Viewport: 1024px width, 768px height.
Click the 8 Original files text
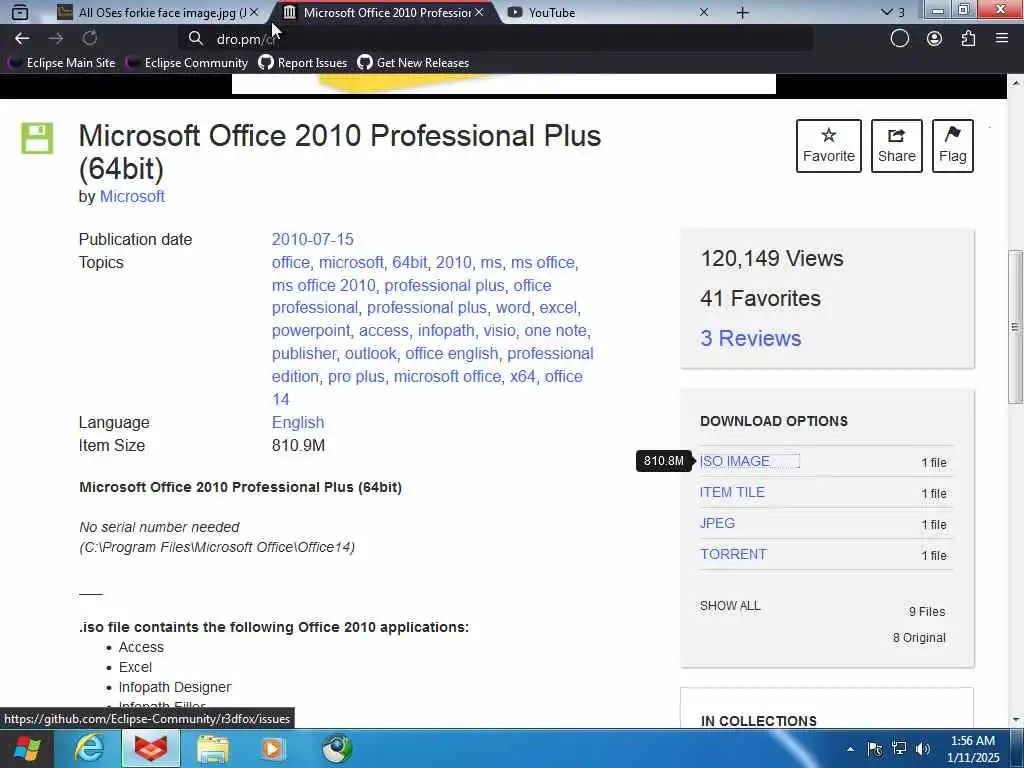[919, 637]
